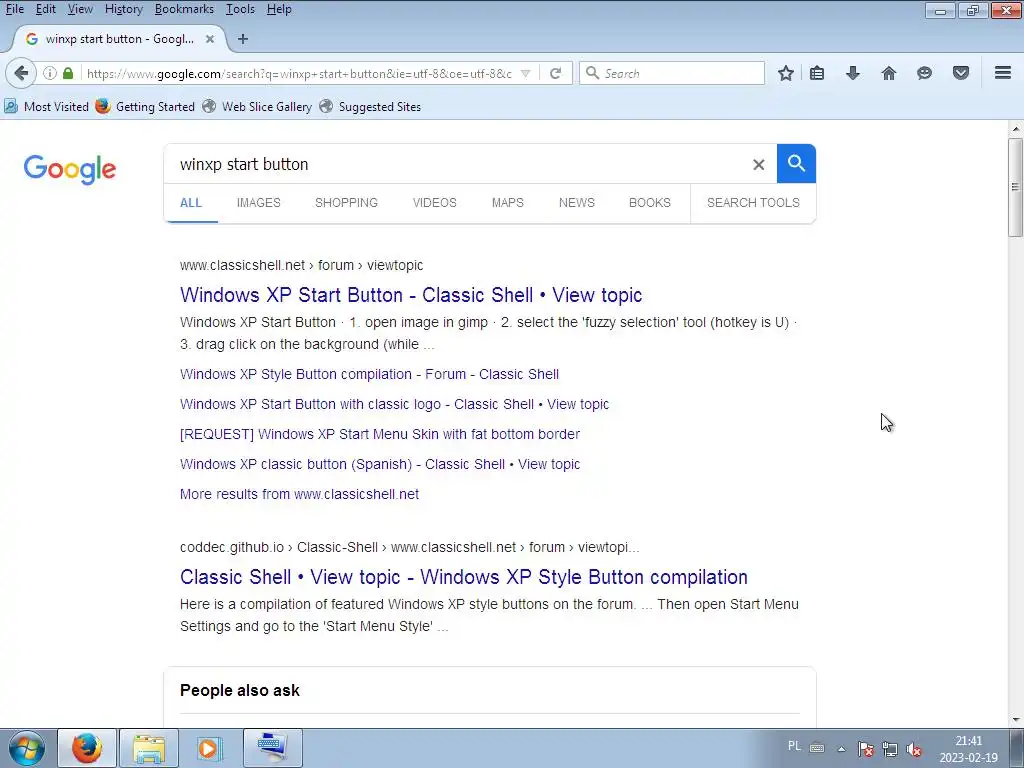
Task: Click Firefox icon in the taskbar
Action: pos(87,748)
